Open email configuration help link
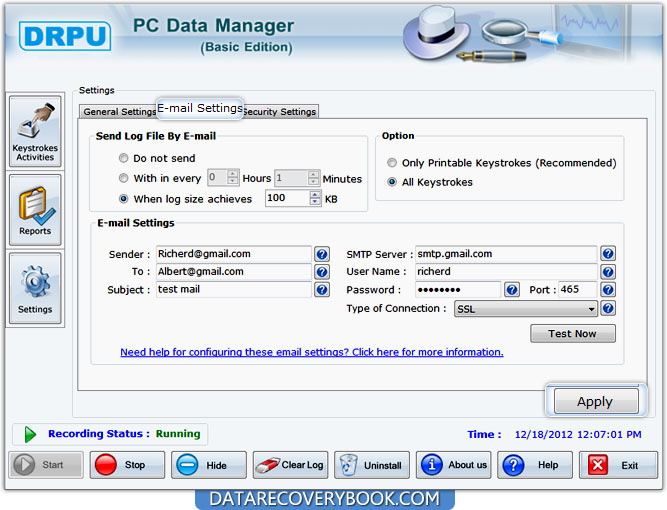Viewport: 667px width, 510px height. tap(312, 352)
